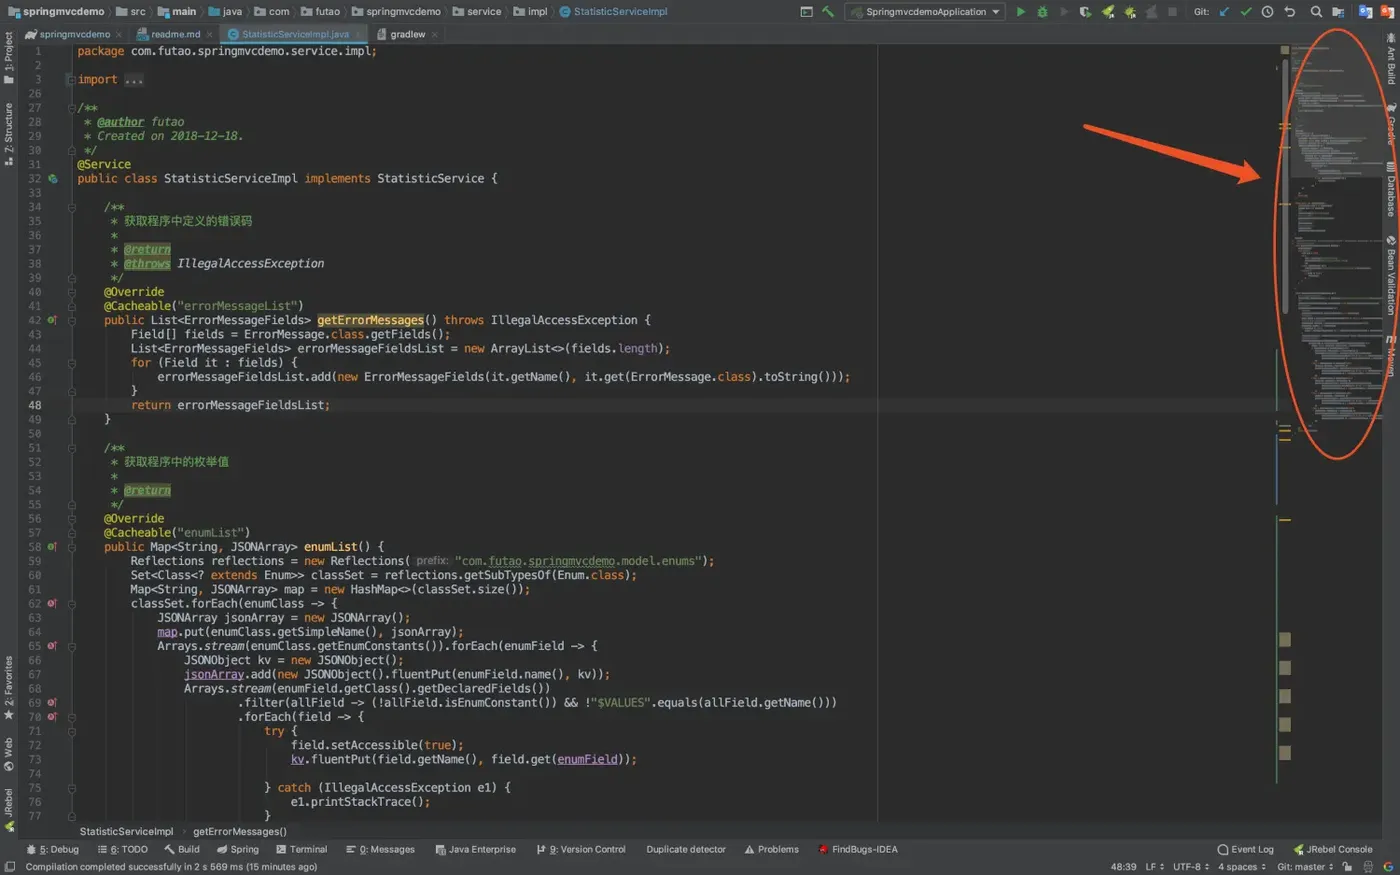The image size is (1400, 875).
Task: Open the UTF-8 encoding selector
Action: tap(1191, 867)
